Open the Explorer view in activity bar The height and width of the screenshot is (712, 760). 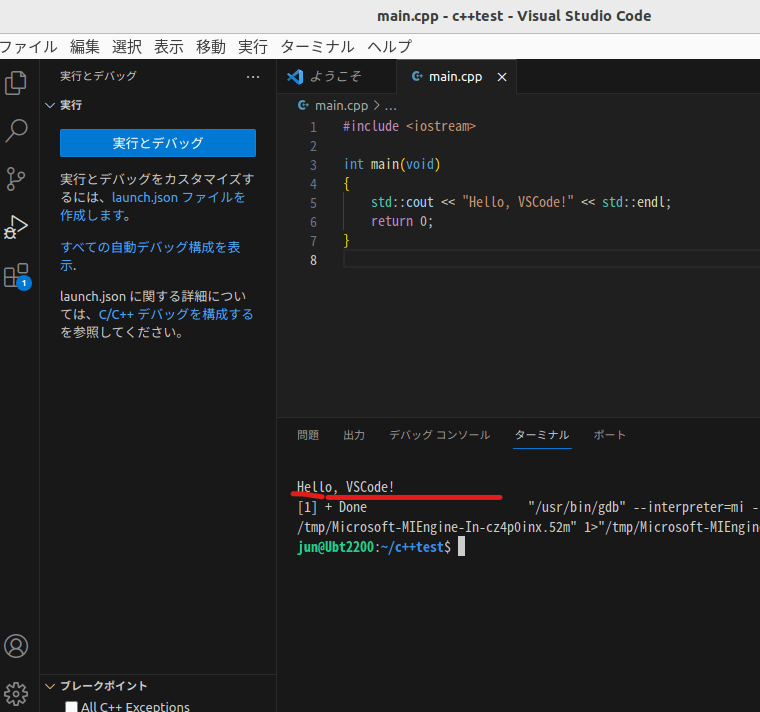click(16, 83)
